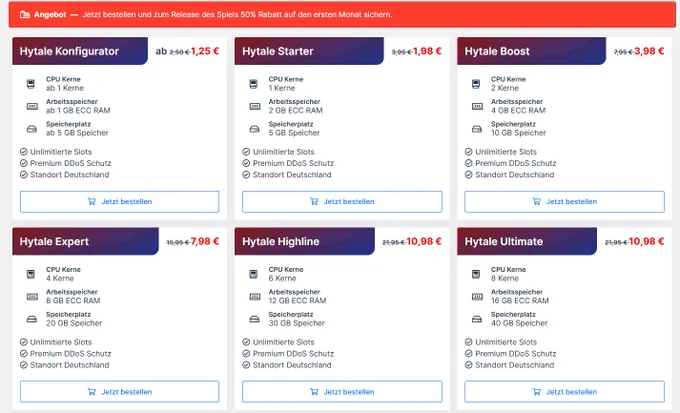Screen dimensions: 680x413
Task: Click the 7,98 € discounted price
Action: click(x=205, y=242)
